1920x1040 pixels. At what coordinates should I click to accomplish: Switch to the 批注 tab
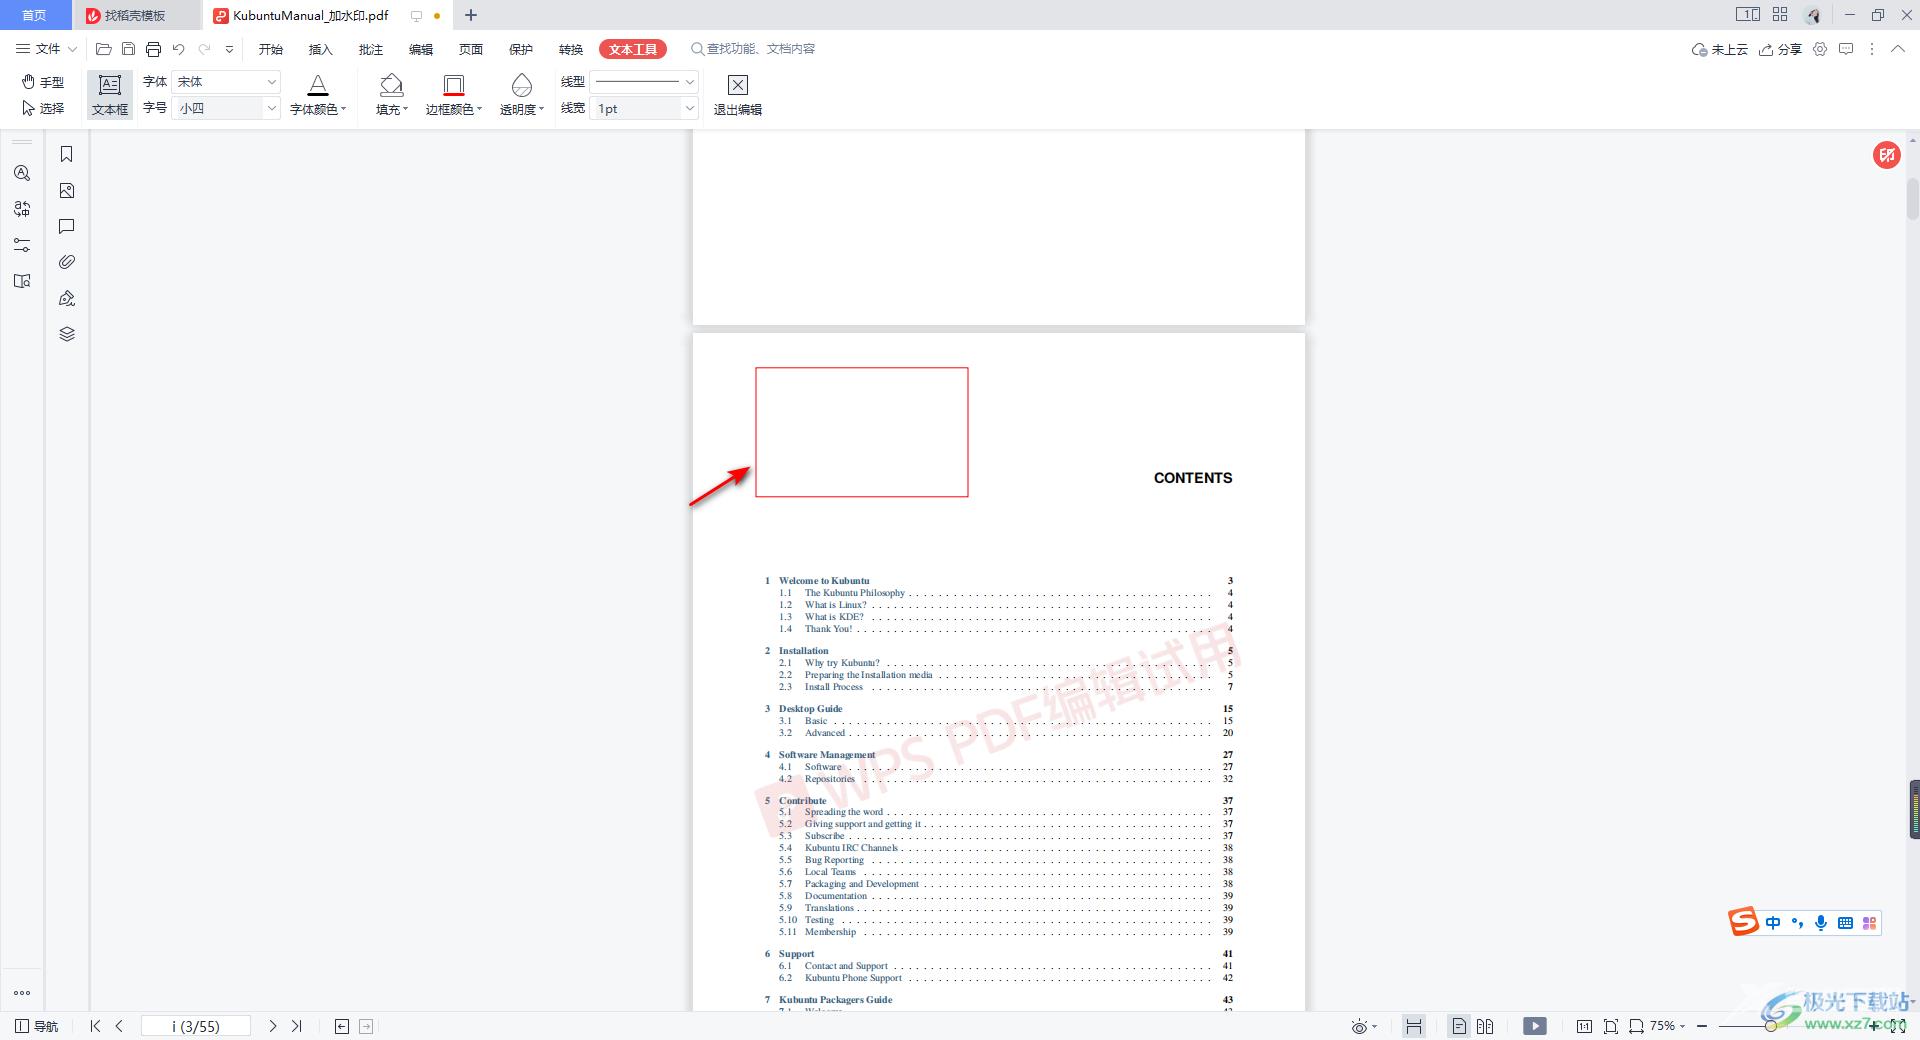(x=371, y=49)
